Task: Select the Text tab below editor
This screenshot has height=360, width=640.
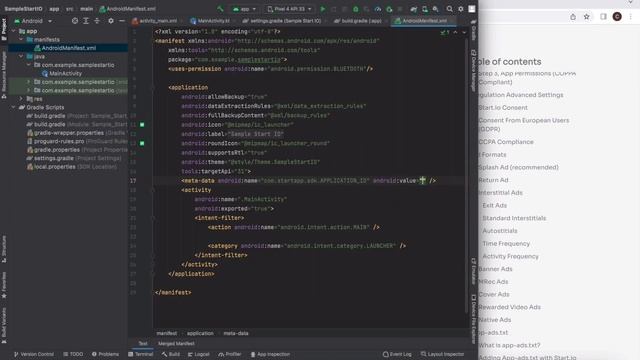Action: [143, 344]
